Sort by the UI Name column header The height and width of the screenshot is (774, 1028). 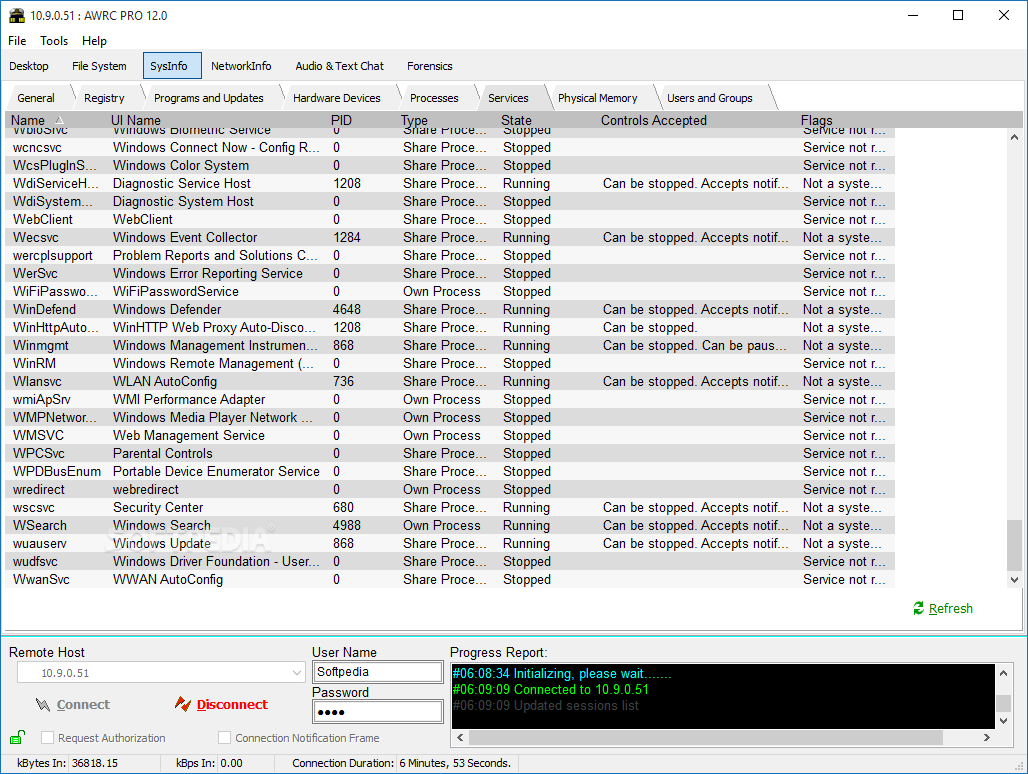pos(216,120)
